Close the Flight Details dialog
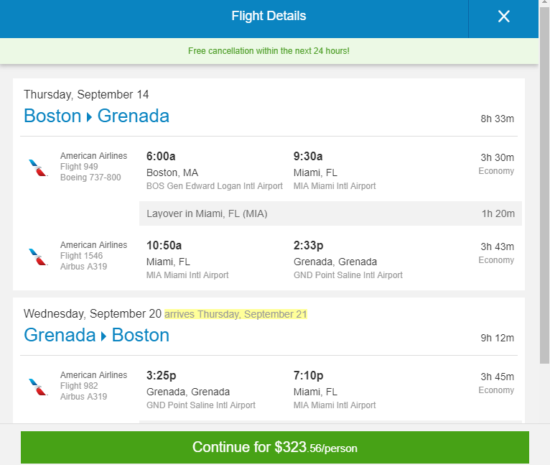The width and height of the screenshot is (550, 465). (503, 16)
